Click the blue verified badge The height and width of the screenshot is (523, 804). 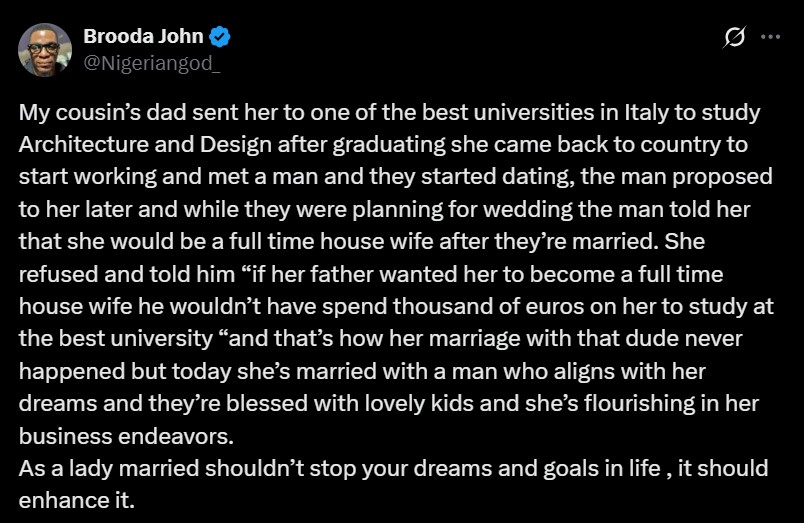point(221,38)
